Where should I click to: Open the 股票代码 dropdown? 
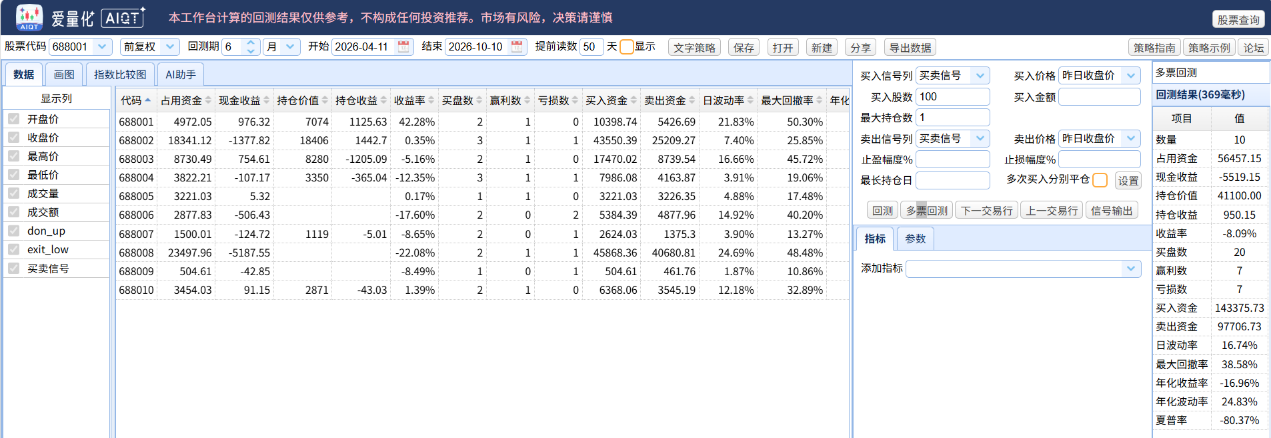click(104, 47)
